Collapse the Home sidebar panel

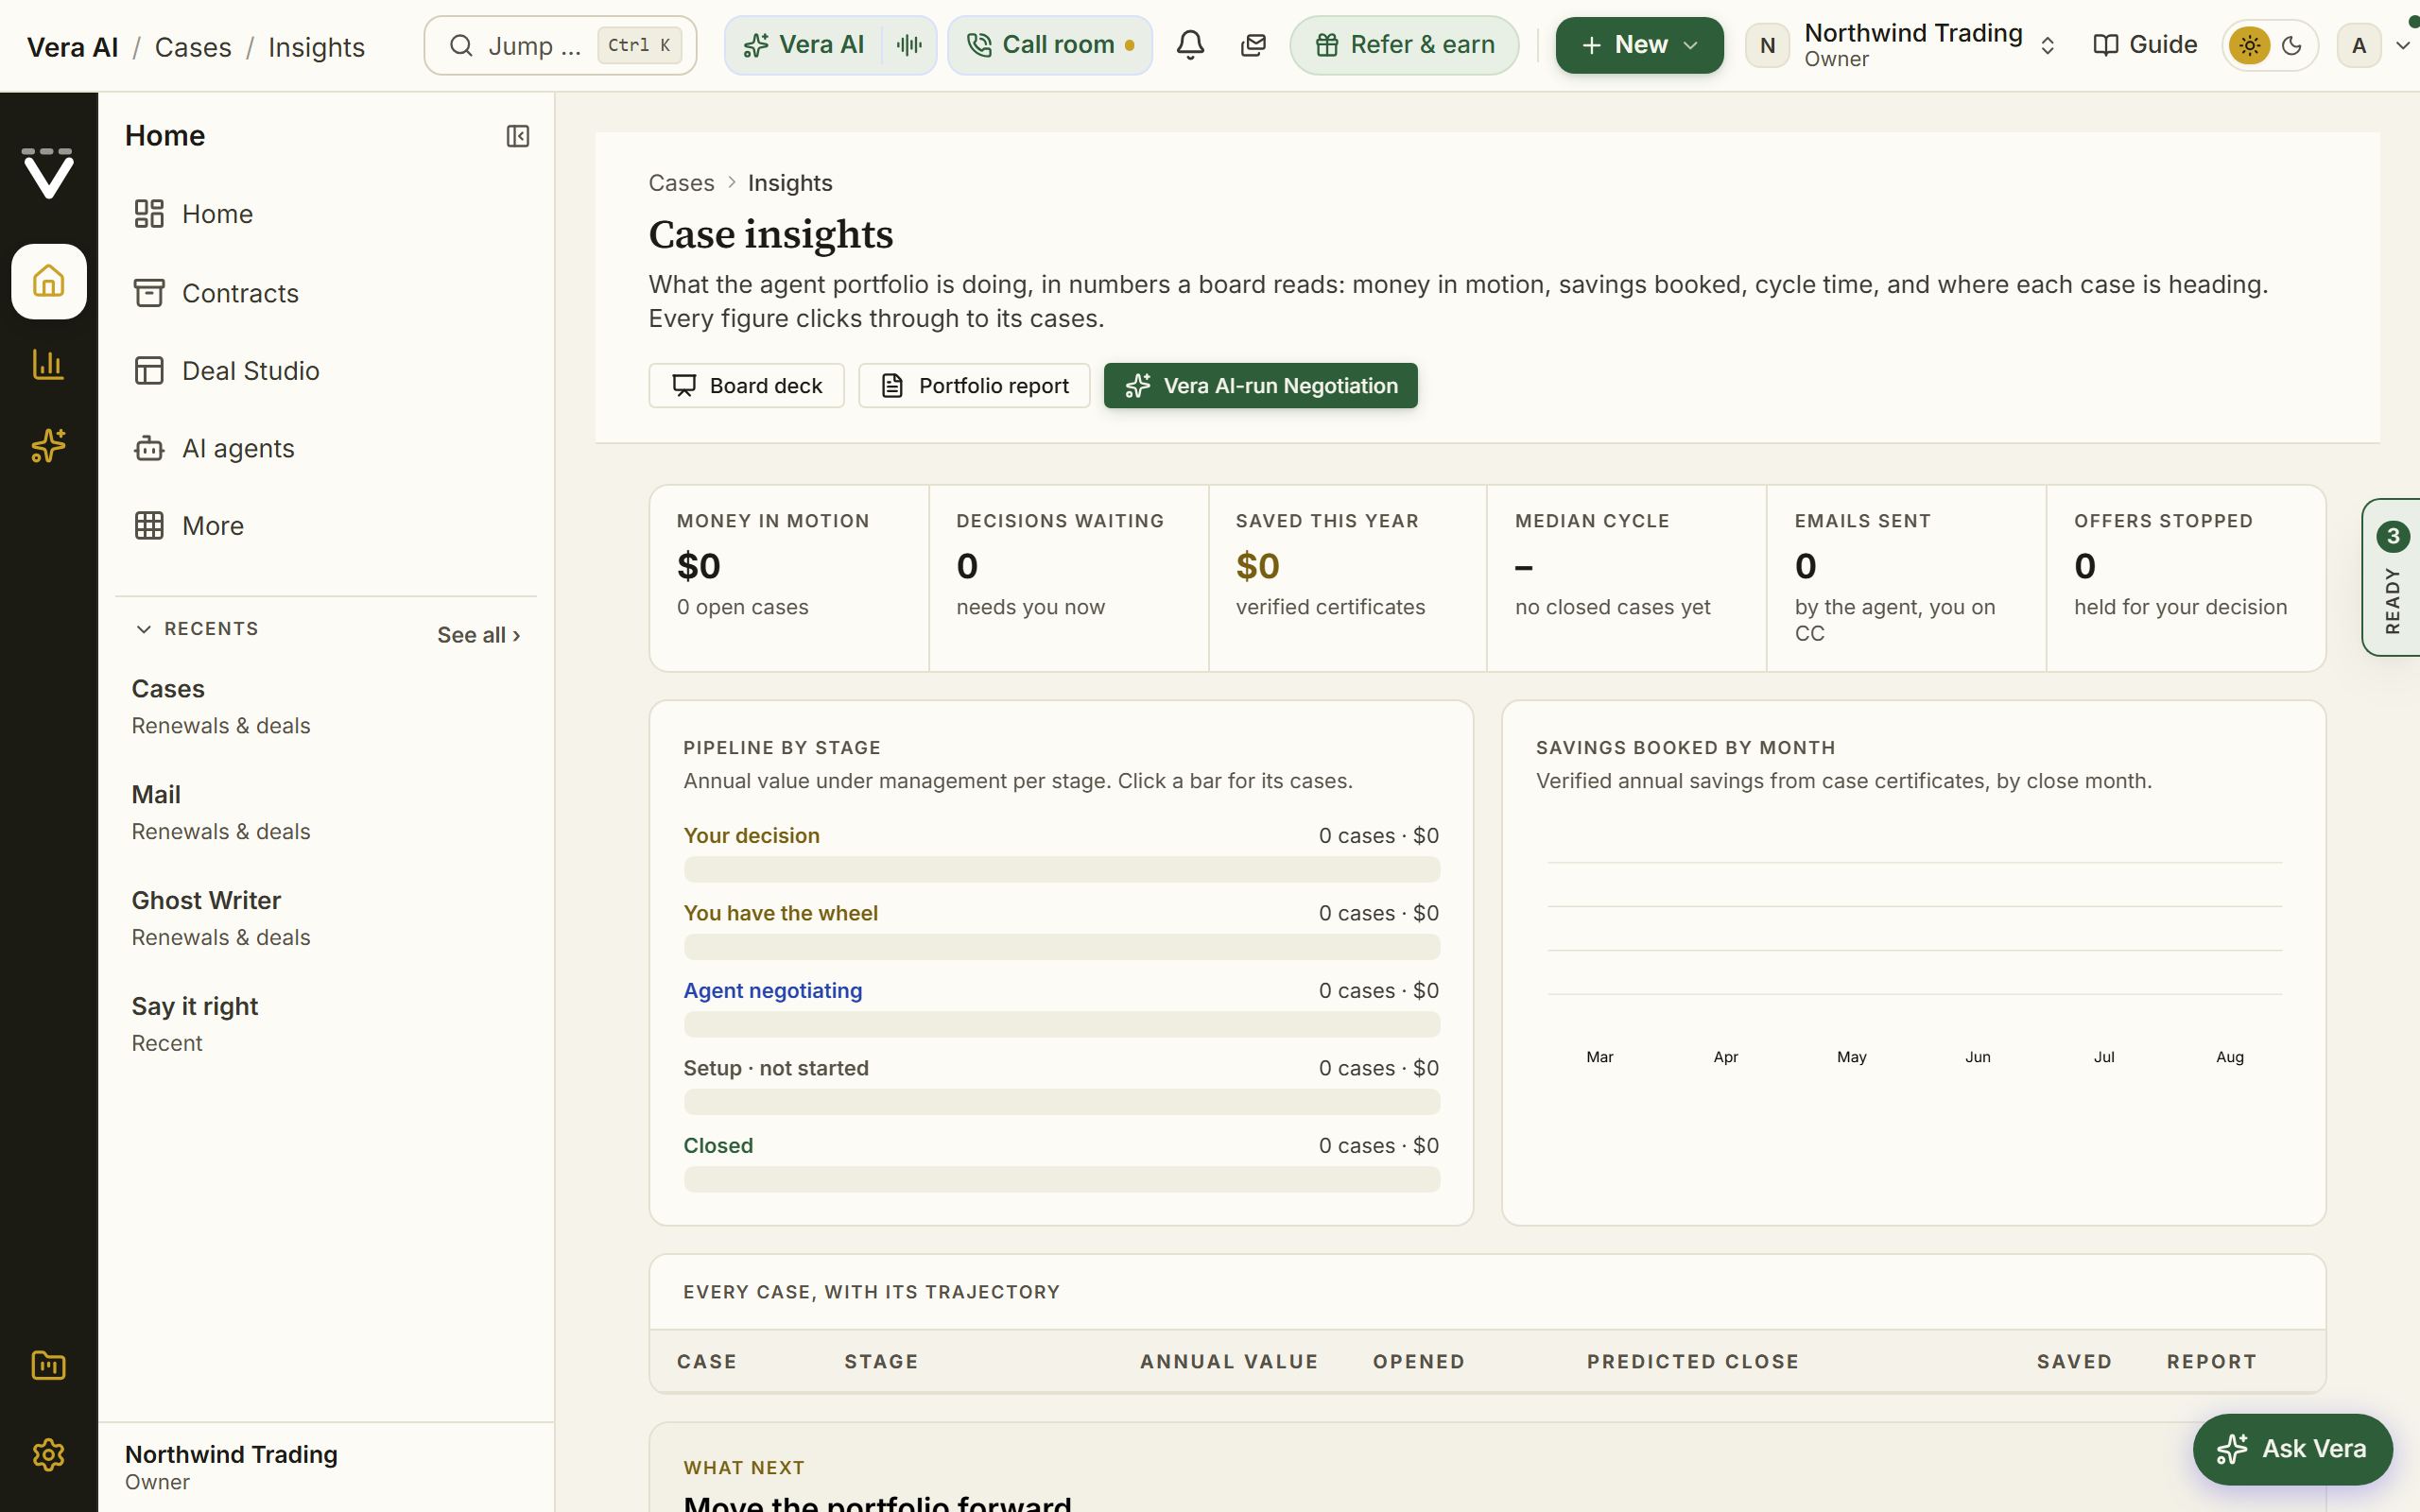517,136
